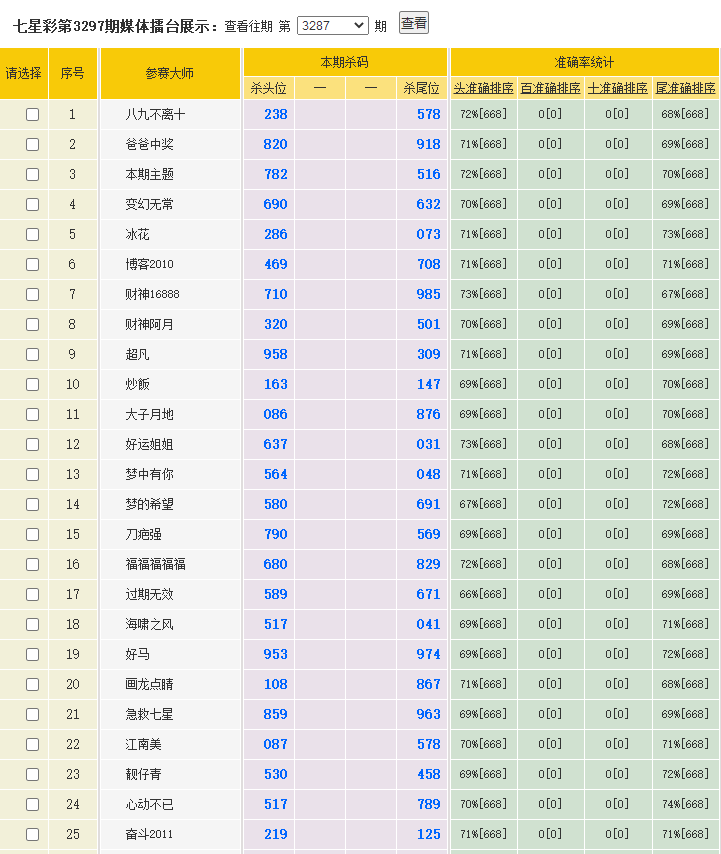Open the period number dropdown showing 3287
The width and height of the screenshot is (721, 854).
pyautogui.click(x=332, y=26)
